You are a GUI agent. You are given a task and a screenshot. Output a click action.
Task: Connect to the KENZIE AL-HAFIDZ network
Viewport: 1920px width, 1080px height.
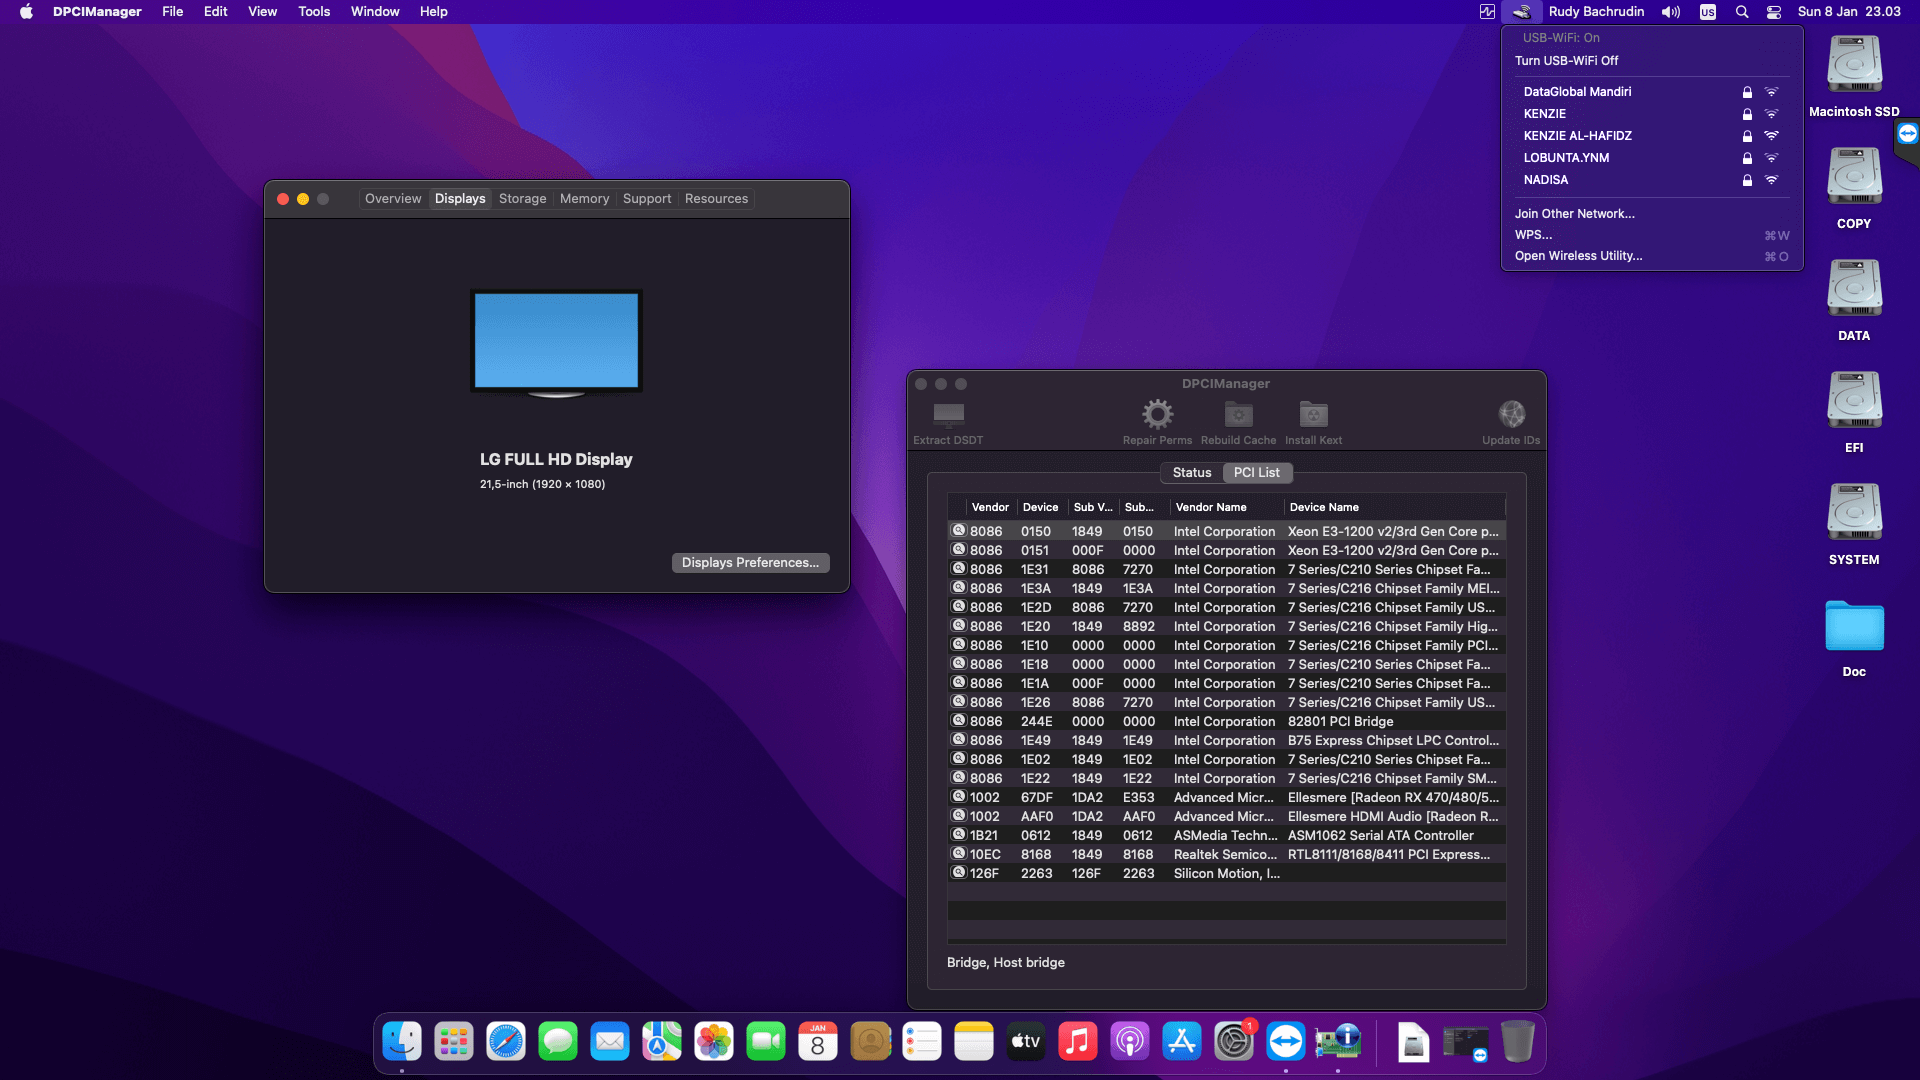pos(1652,136)
